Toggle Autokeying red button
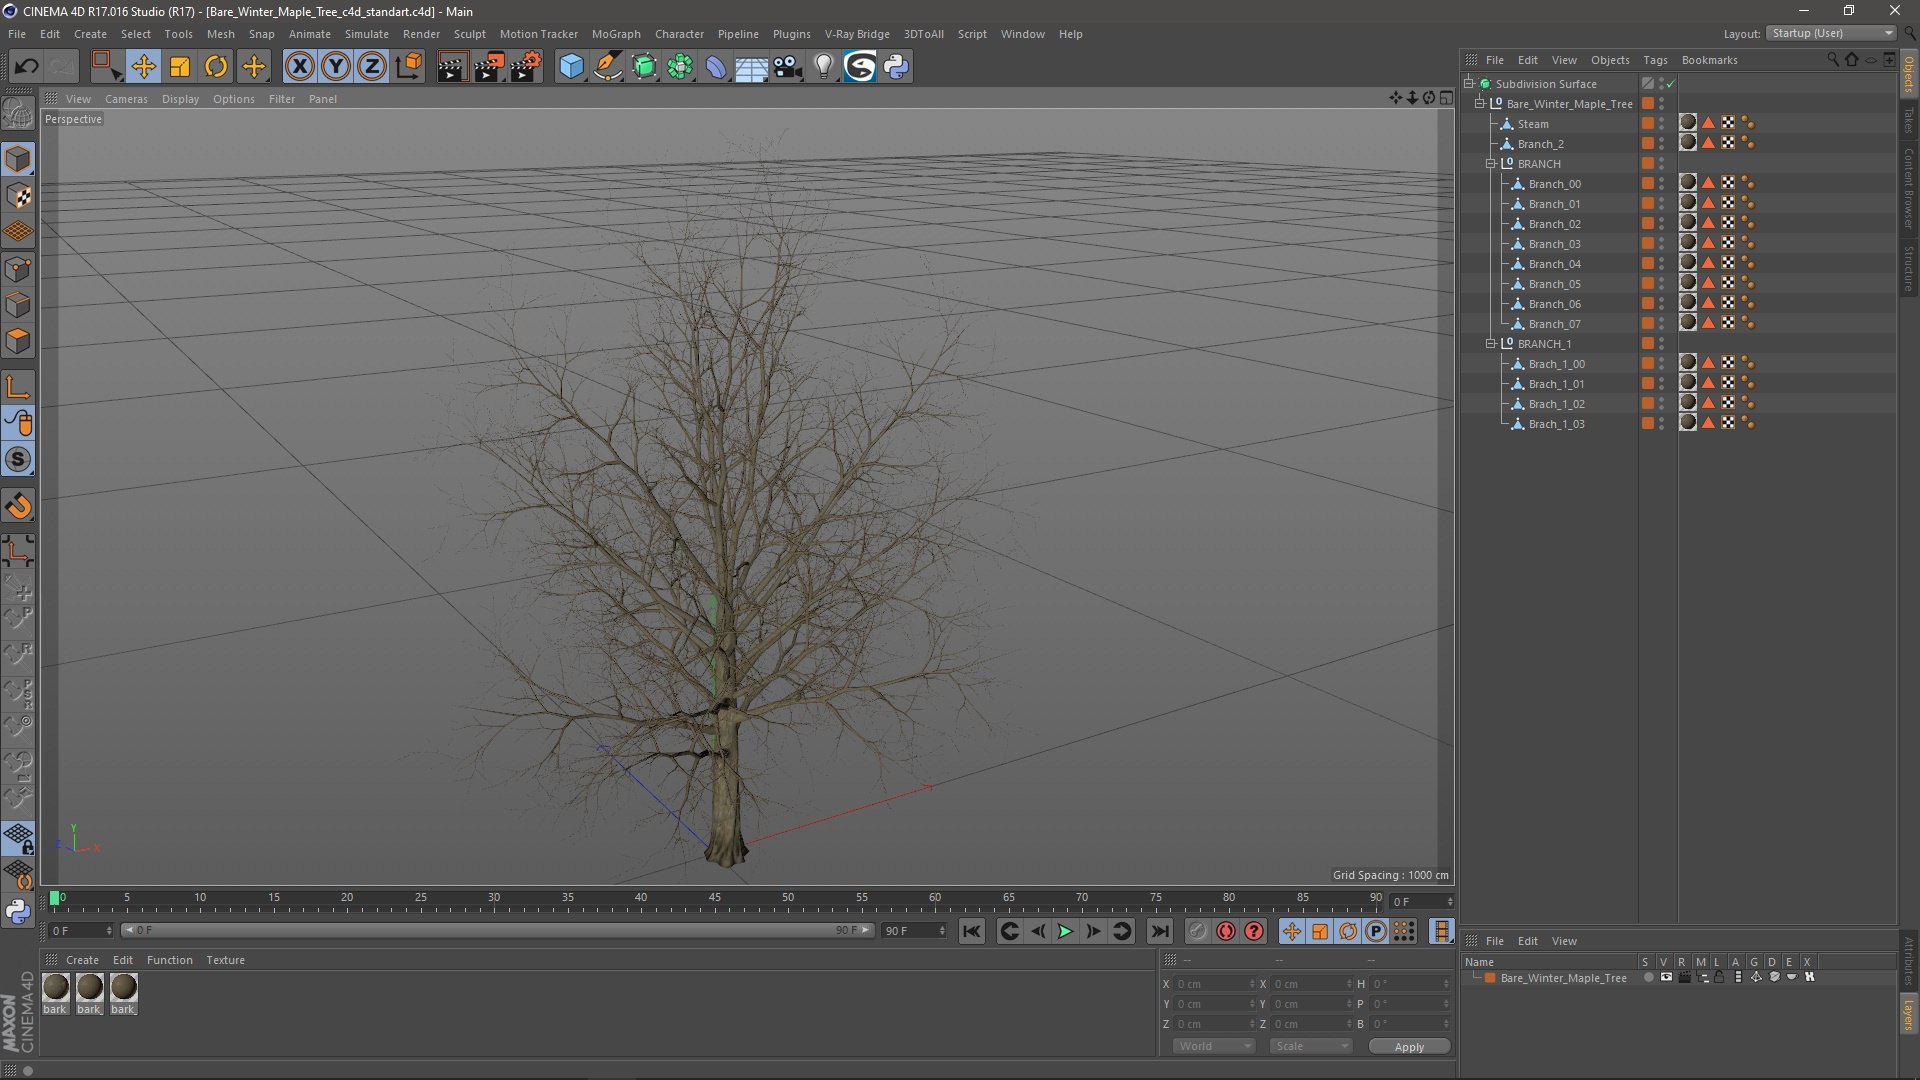This screenshot has width=1920, height=1080. point(1225,931)
